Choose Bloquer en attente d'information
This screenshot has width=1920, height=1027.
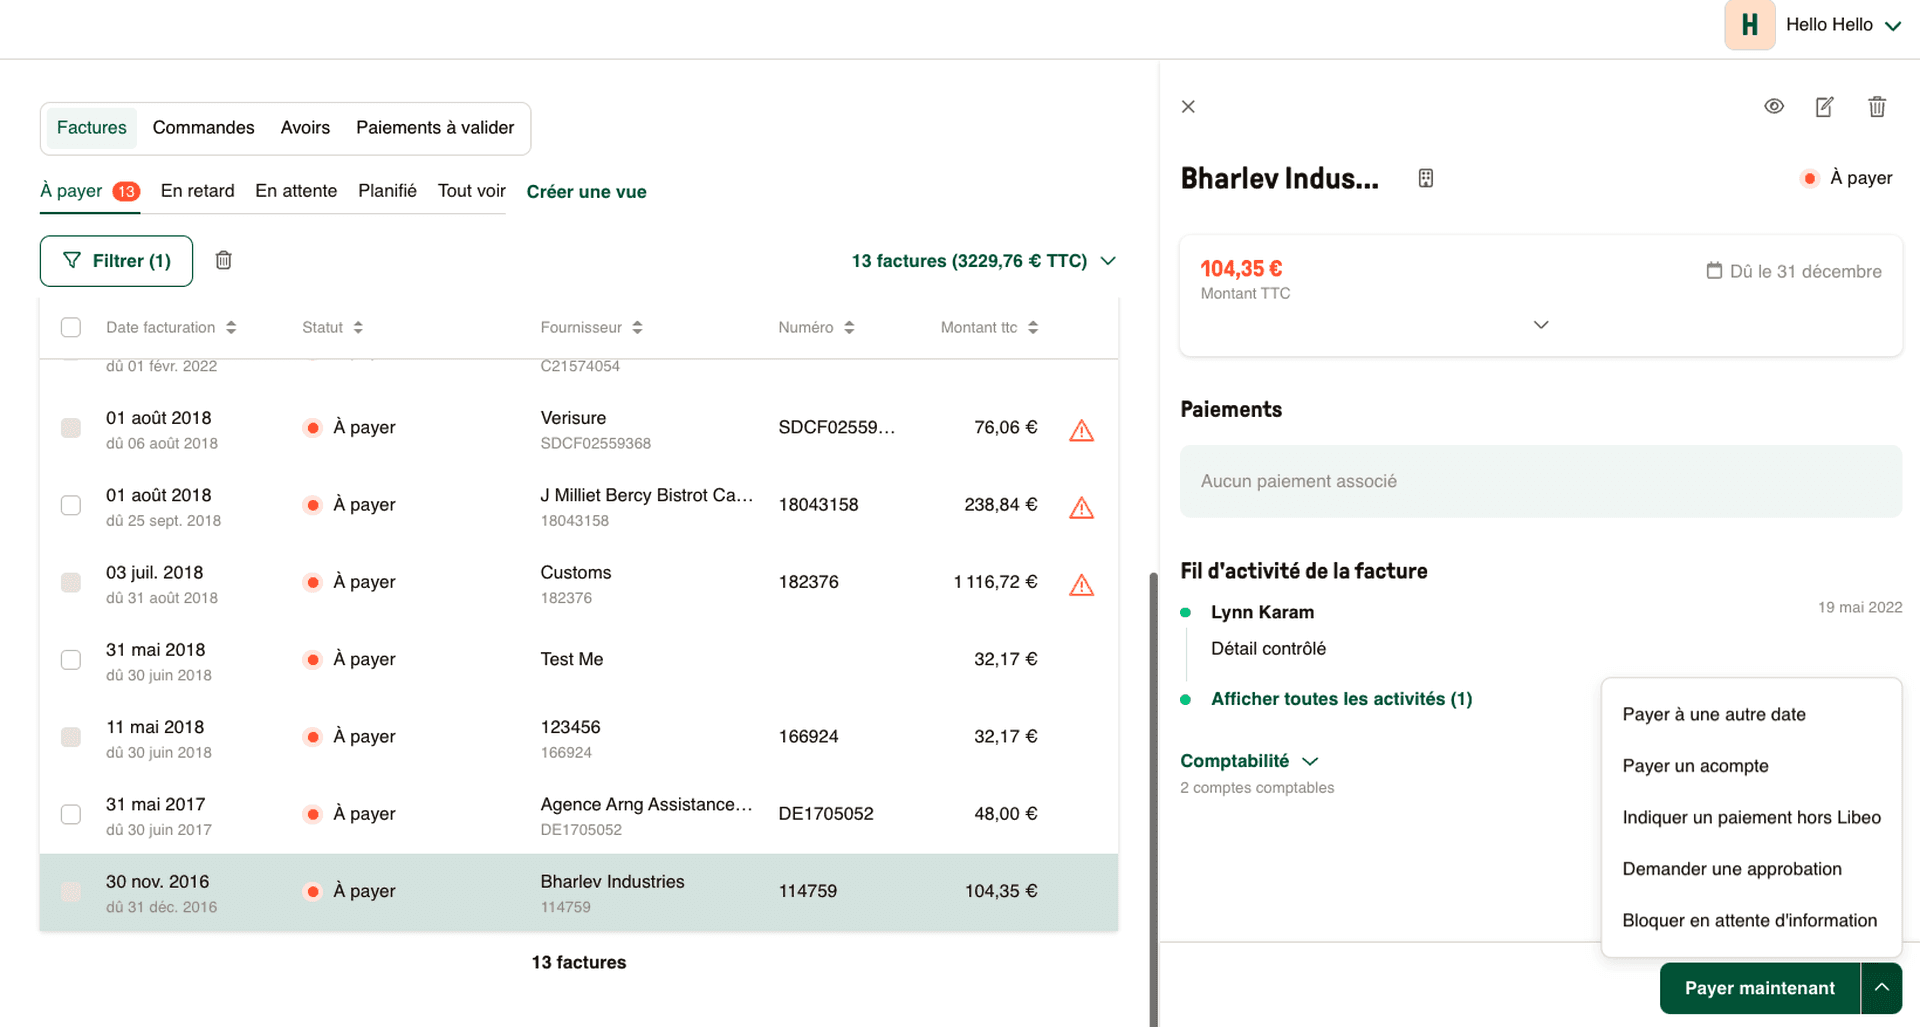[1749, 920]
